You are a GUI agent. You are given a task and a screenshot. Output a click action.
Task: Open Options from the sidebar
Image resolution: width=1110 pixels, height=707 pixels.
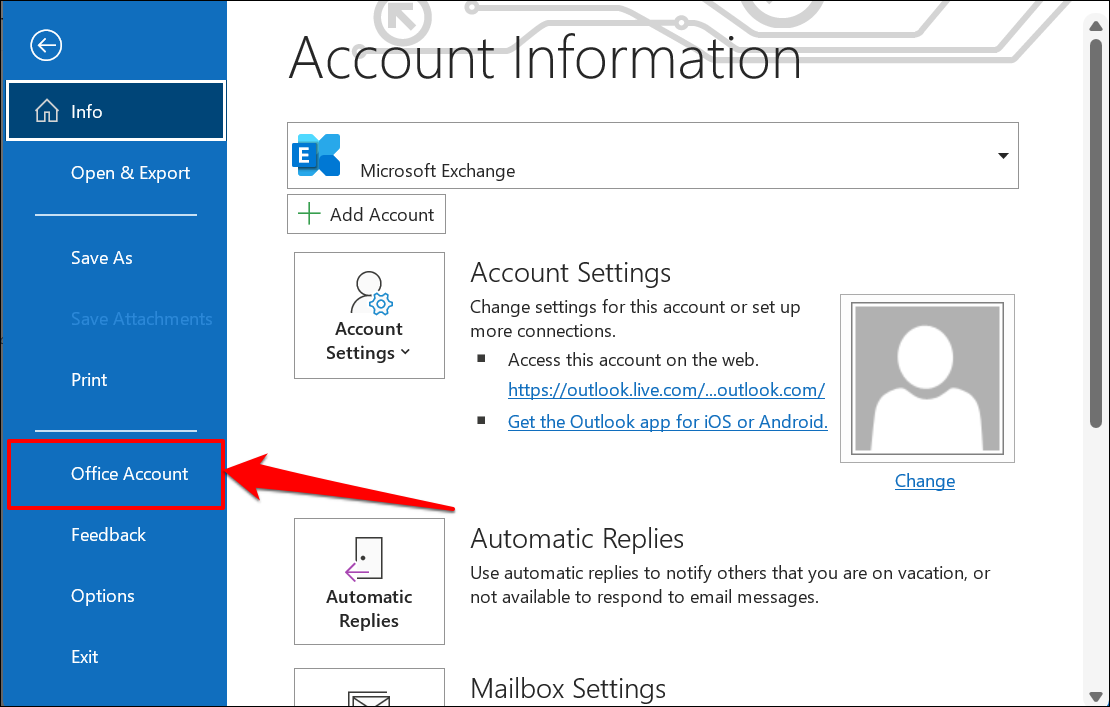point(102,596)
